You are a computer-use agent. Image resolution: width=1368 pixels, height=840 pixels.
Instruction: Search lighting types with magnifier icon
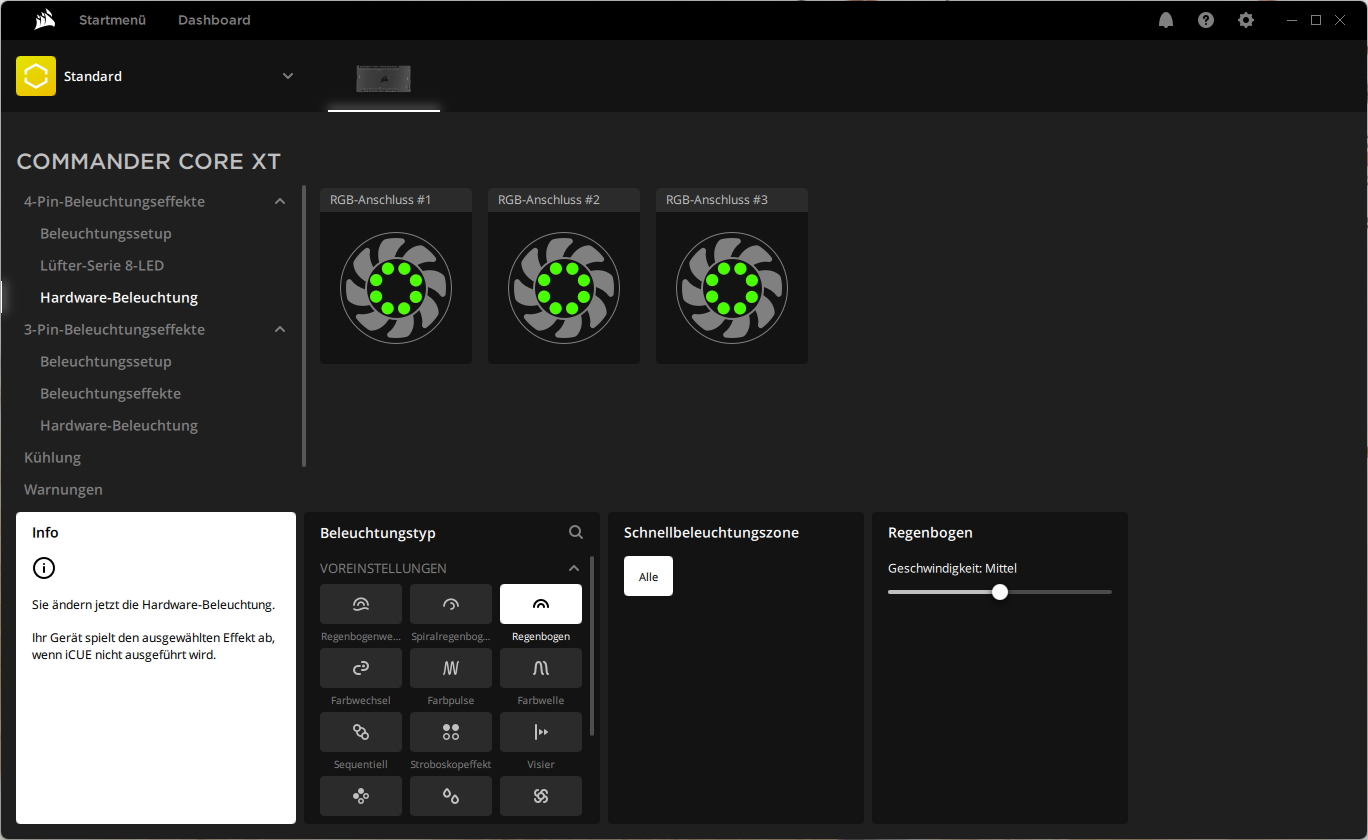576,533
